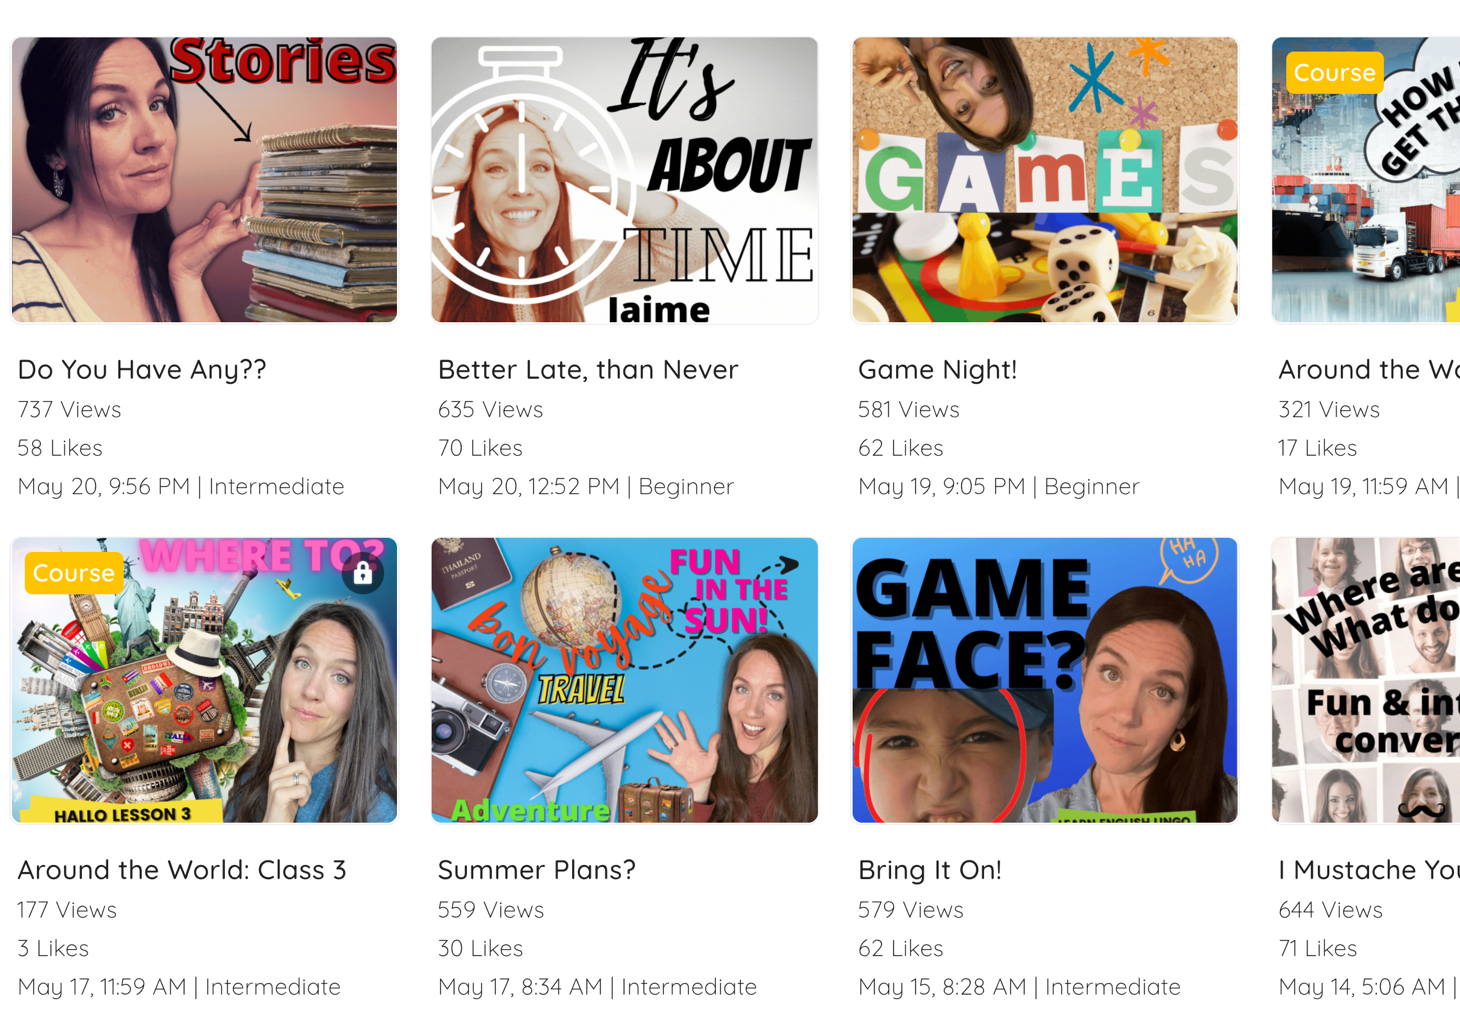
Task: Select the Better Late, than Never title
Action: point(588,370)
